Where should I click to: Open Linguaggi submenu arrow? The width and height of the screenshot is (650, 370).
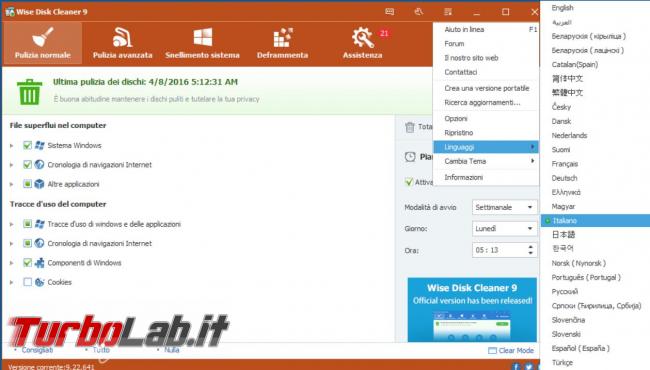pyautogui.click(x=532, y=147)
